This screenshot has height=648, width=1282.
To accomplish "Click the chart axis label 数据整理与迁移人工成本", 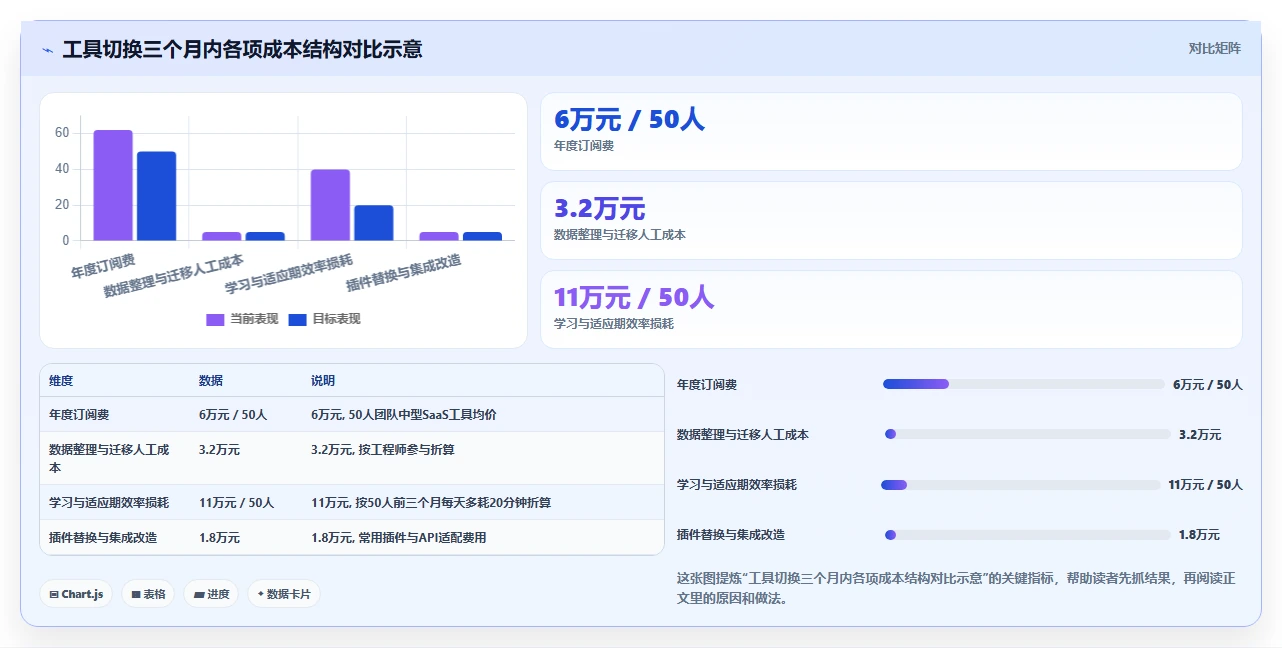I will point(174,275).
